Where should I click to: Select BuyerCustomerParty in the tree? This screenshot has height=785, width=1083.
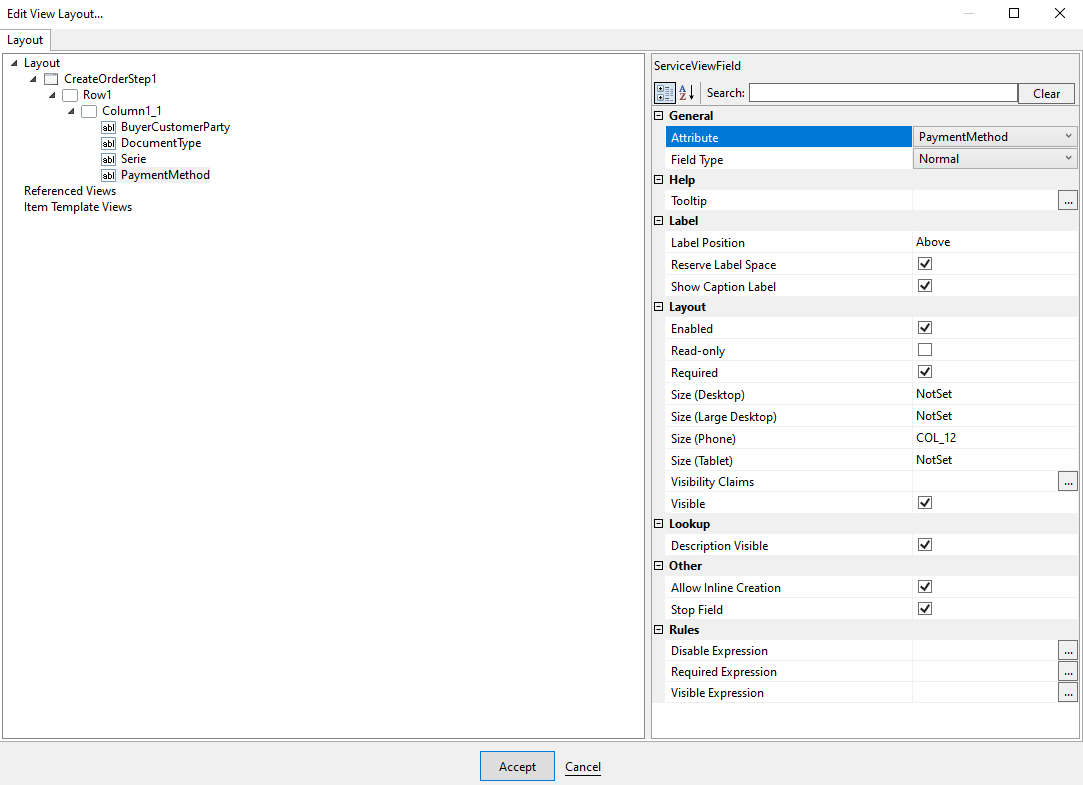click(175, 127)
